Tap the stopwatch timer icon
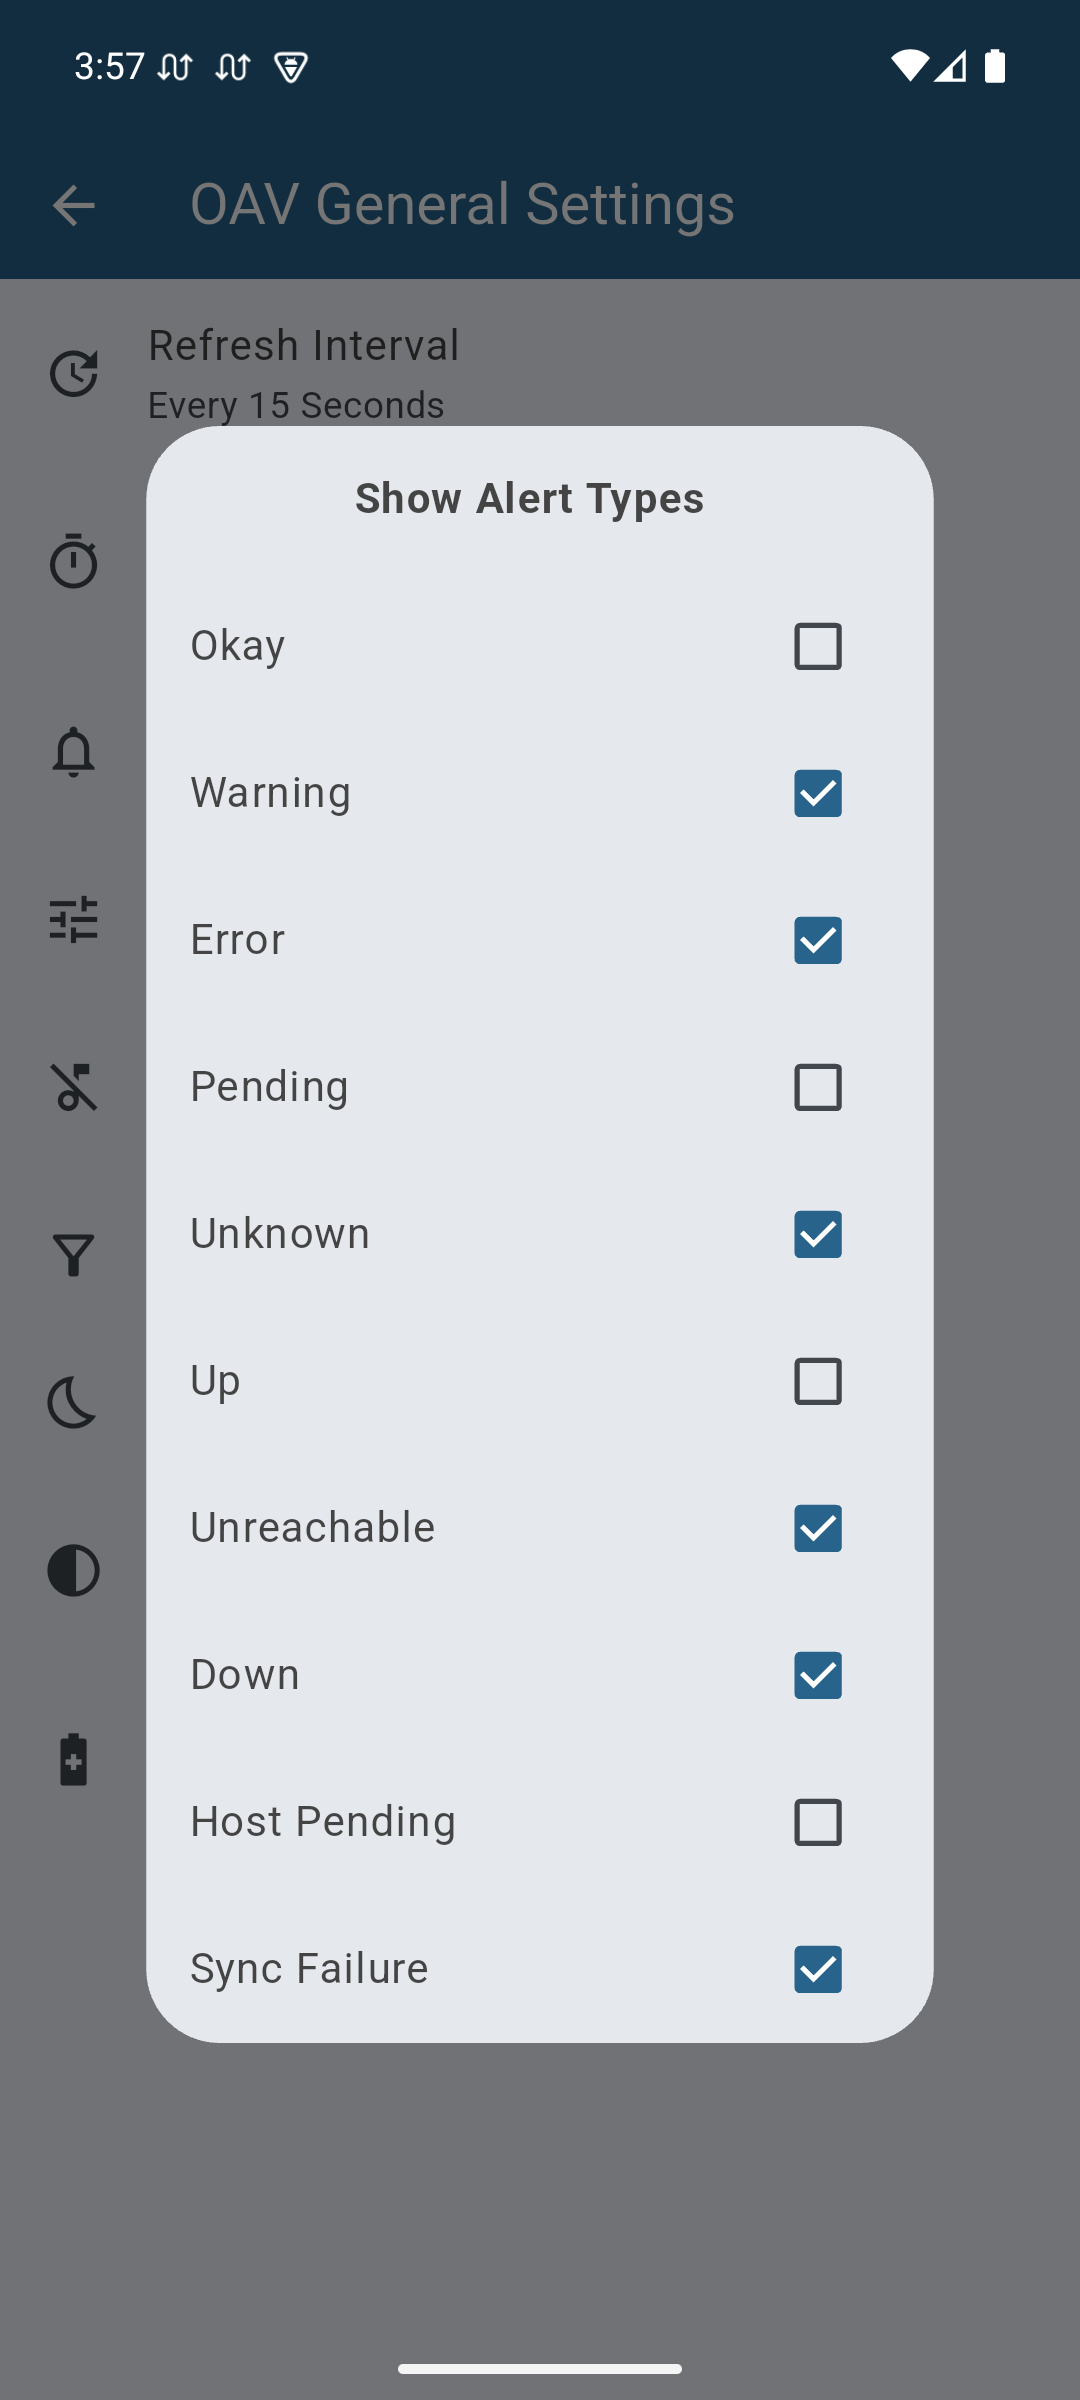This screenshot has width=1080, height=2400. (73, 561)
